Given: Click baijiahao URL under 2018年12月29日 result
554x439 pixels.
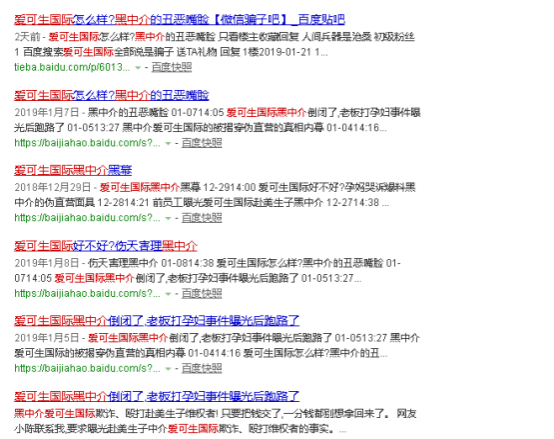Looking at the screenshot, I should click(87, 218).
